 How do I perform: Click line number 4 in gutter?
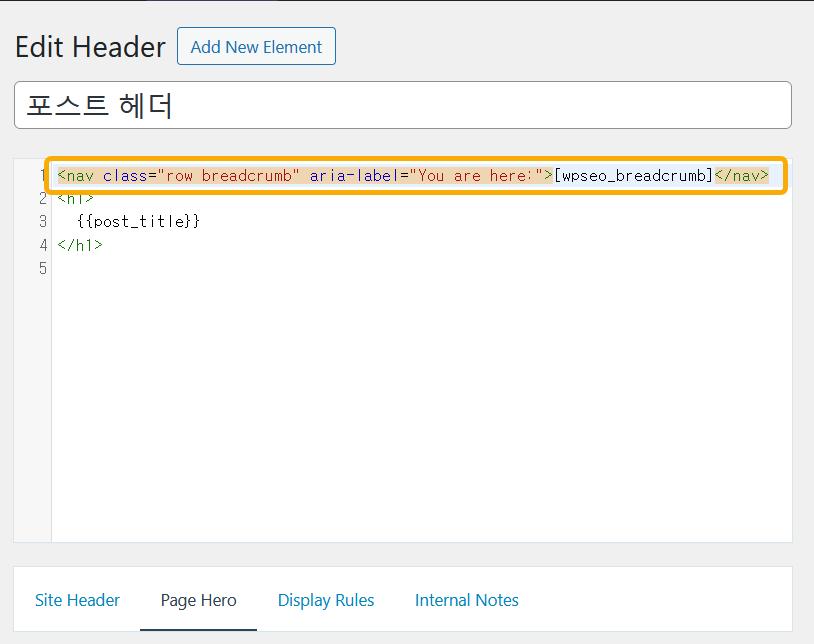pyautogui.click(x=43, y=245)
